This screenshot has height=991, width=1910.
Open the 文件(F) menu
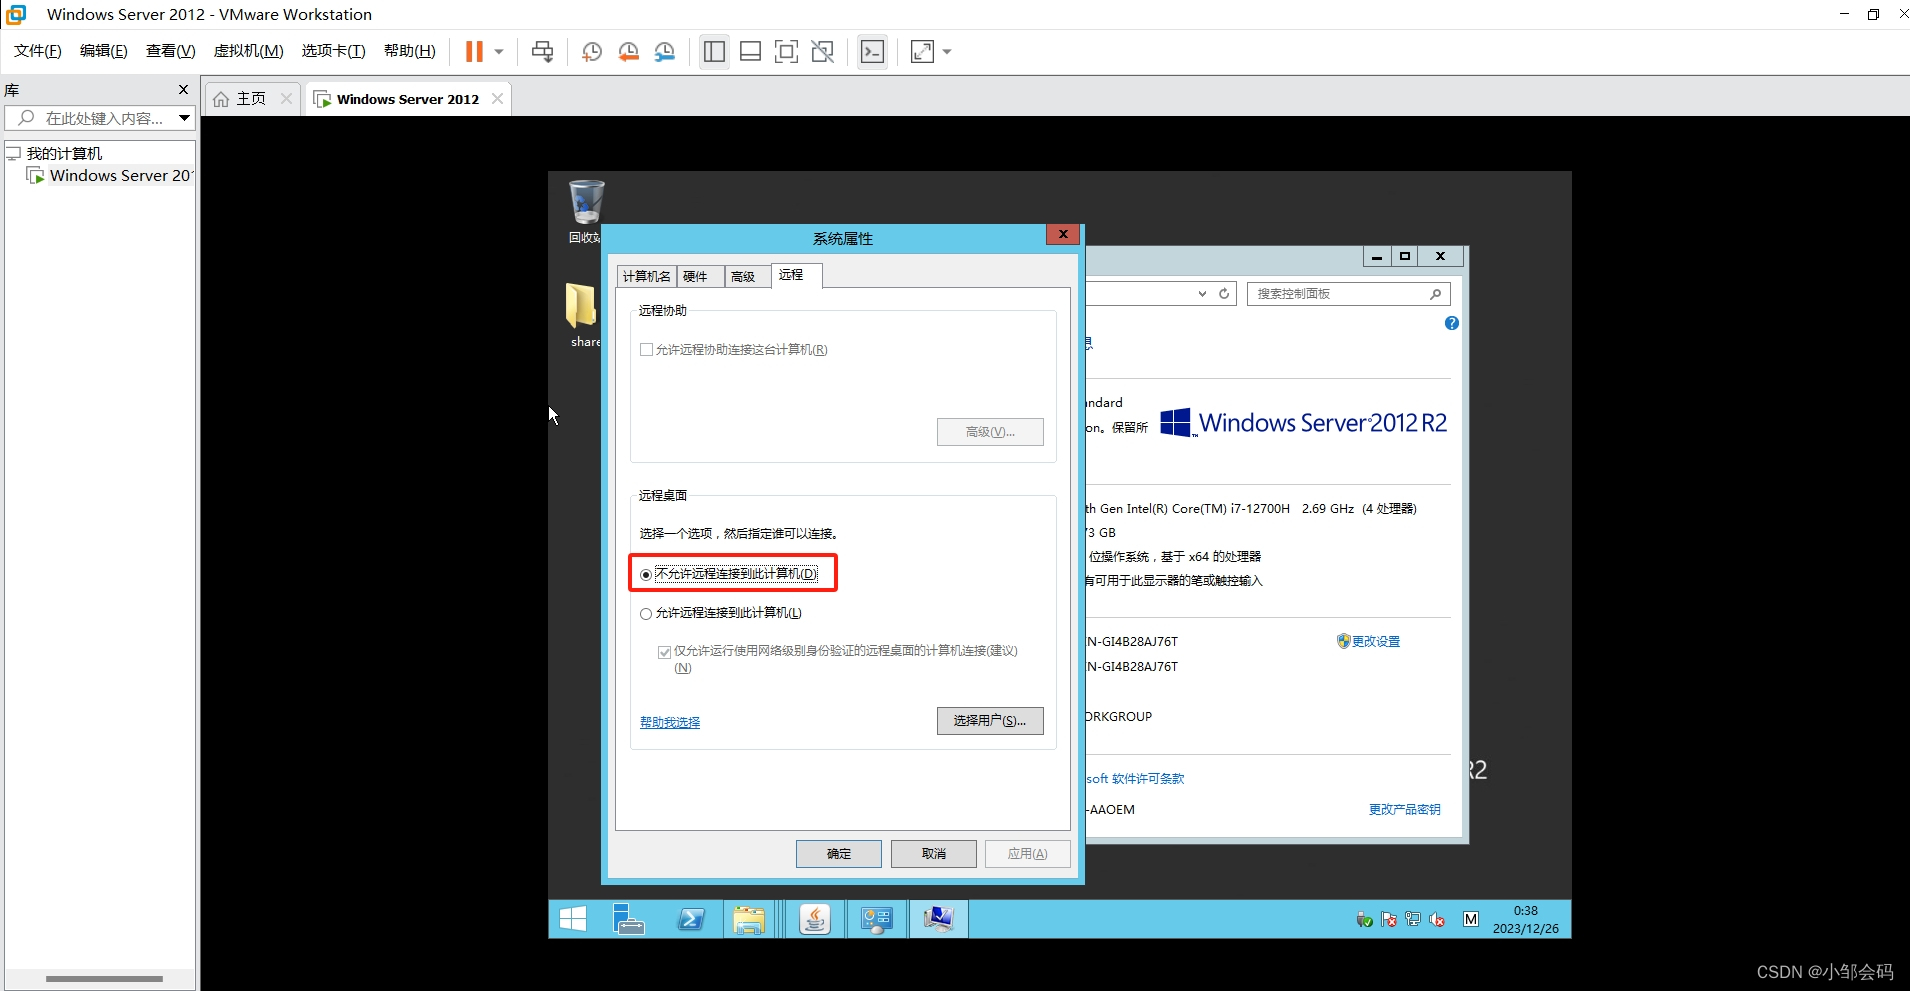pyautogui.click(x=38, y=51)
